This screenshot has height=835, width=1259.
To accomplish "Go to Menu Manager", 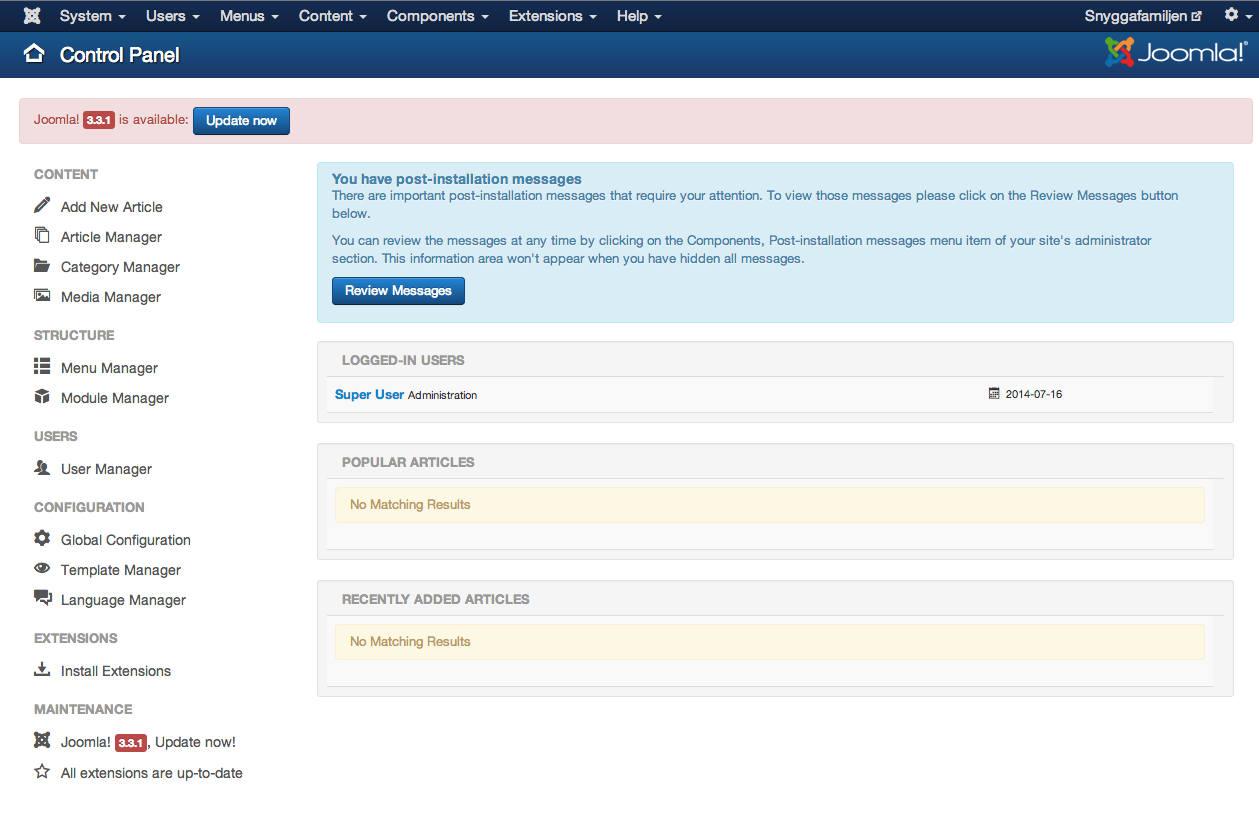I will pyautogui.click(x=109, y=368).
